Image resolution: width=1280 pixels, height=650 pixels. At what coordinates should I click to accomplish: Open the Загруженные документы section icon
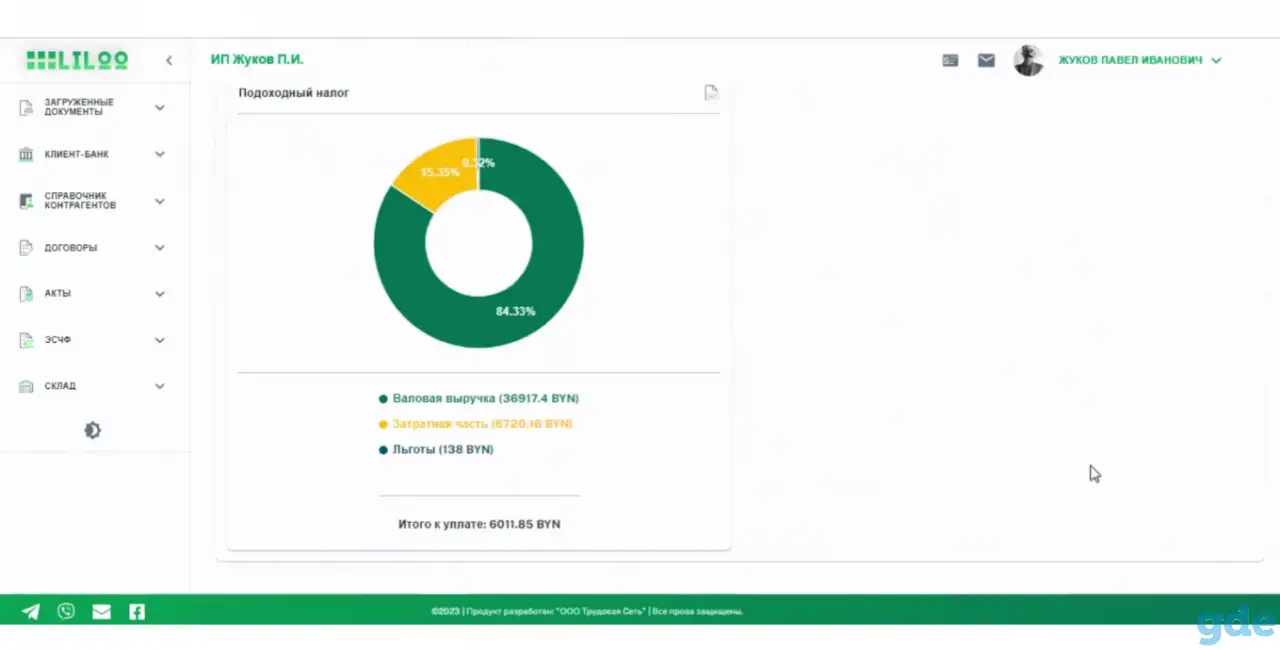click(26, 107)
